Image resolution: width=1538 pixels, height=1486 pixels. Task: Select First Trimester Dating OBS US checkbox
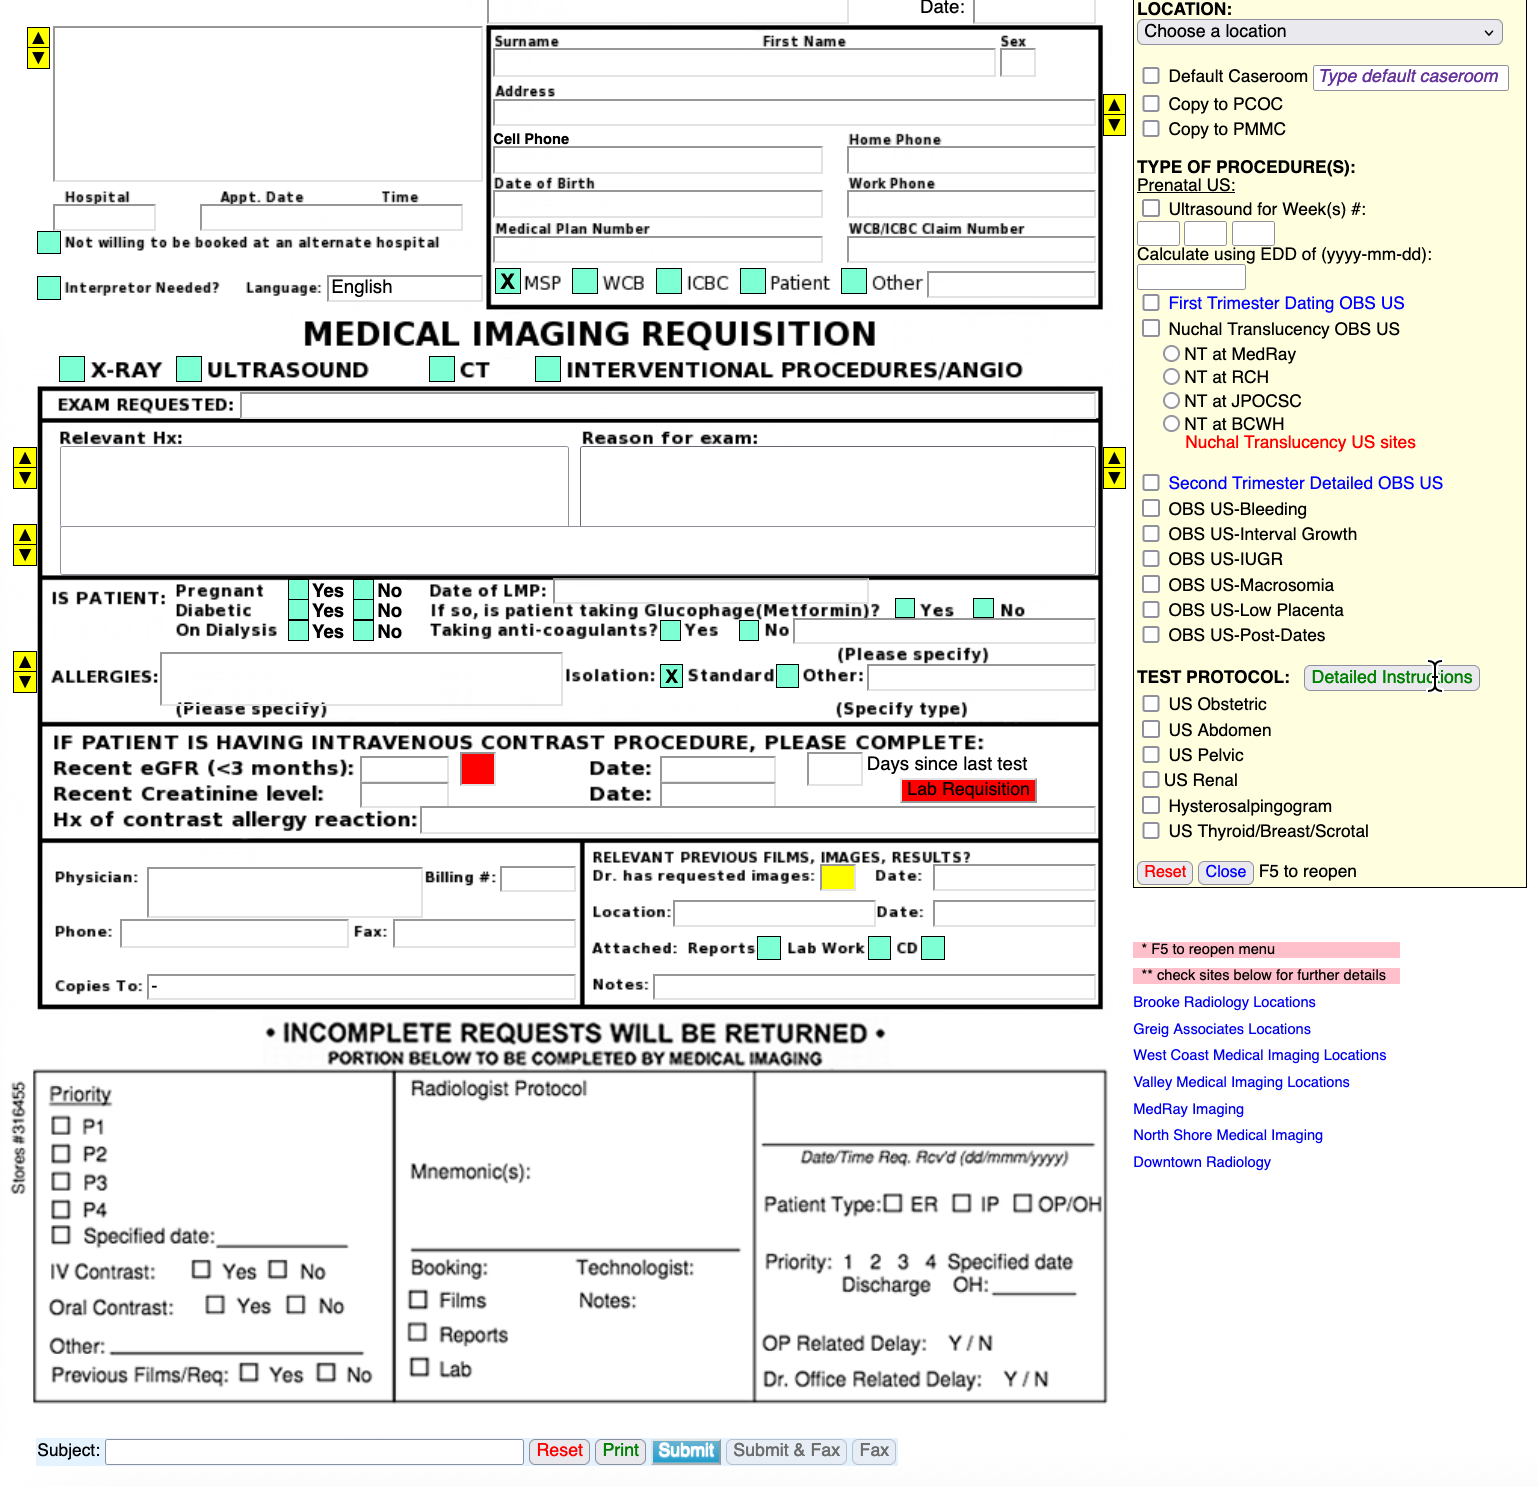pos(1151,303)
